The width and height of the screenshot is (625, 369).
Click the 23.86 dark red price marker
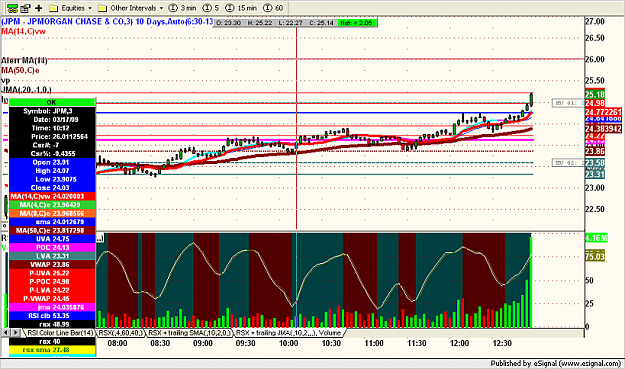point(595,151)
